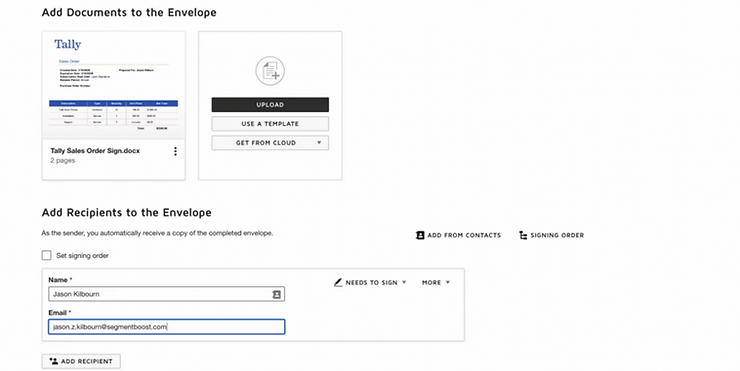Enable the Set signing order checkbox

46,255
